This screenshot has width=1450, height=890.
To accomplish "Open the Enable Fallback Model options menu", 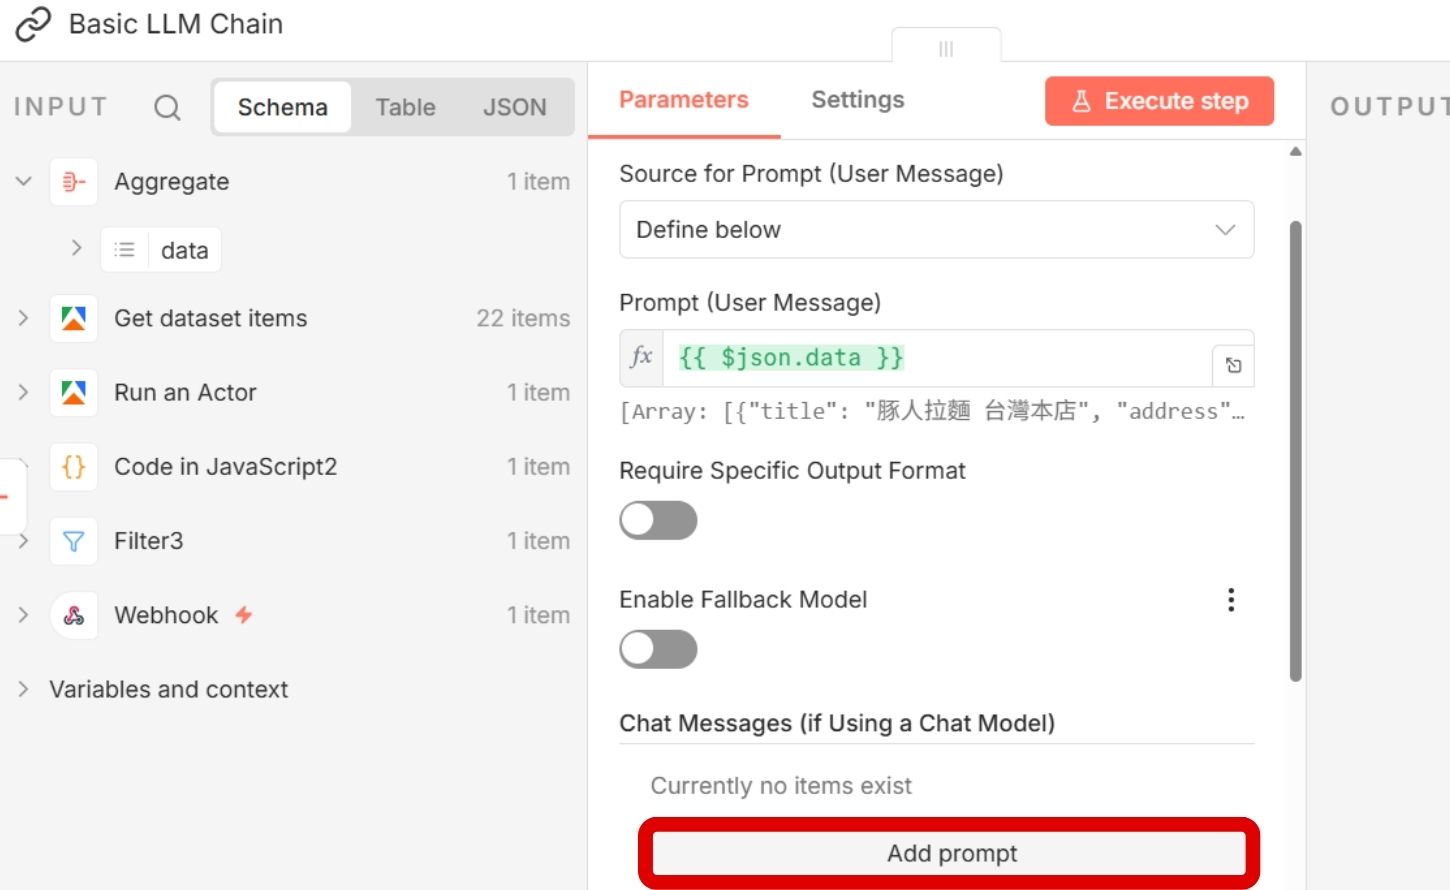I will click(1231, 600).
